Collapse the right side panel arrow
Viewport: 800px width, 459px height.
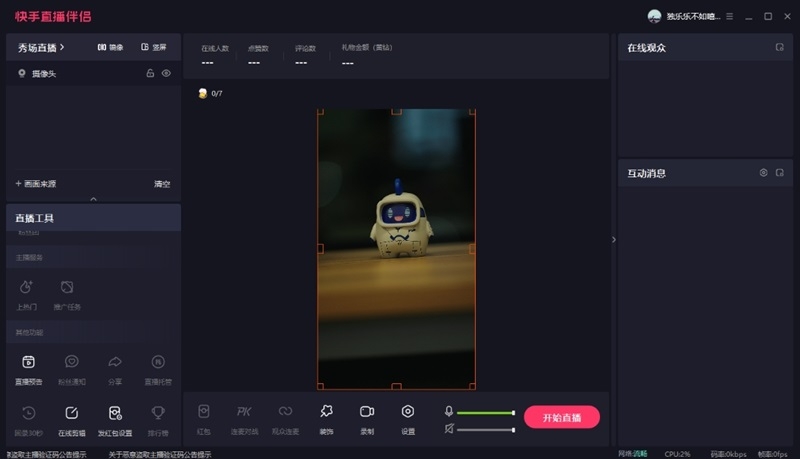click(x=614, y=239)
